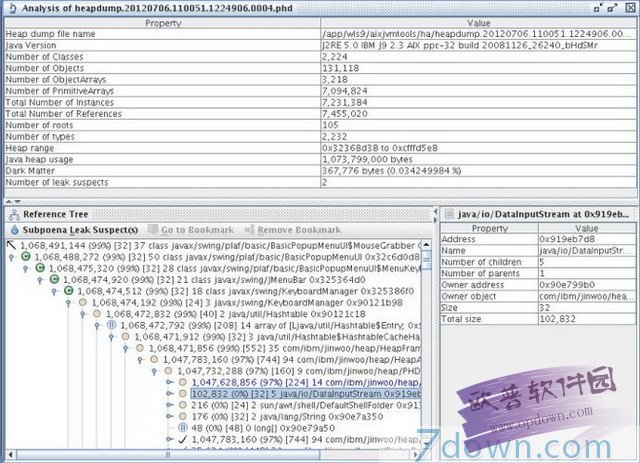Viewport: 640px width, 463px height.
Task: Expand the 1,047,628,856 heap tree node
Action: 169,383
